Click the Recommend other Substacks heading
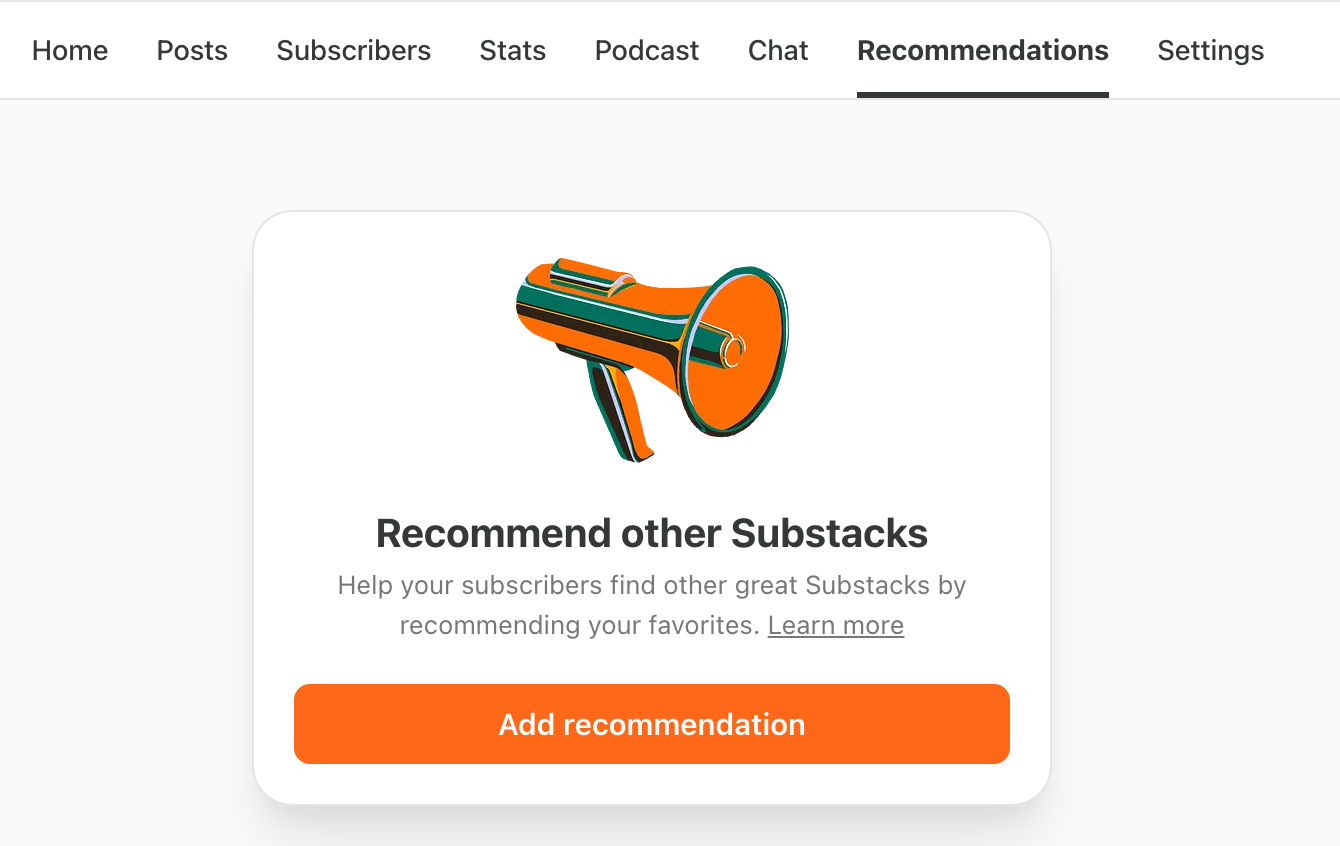Viewport: 1340px width, 846px height. (652, 533)
